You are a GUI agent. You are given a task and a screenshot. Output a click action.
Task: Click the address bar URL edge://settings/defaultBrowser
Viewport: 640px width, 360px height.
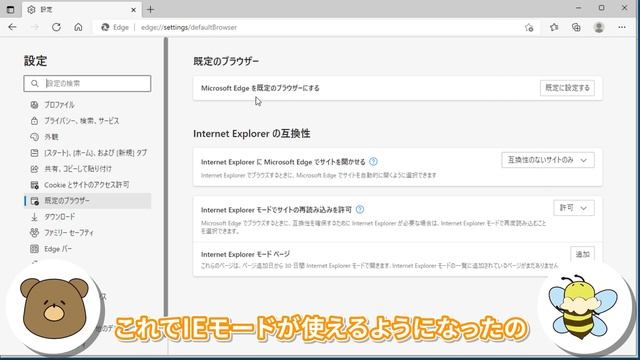click(189, 27)
